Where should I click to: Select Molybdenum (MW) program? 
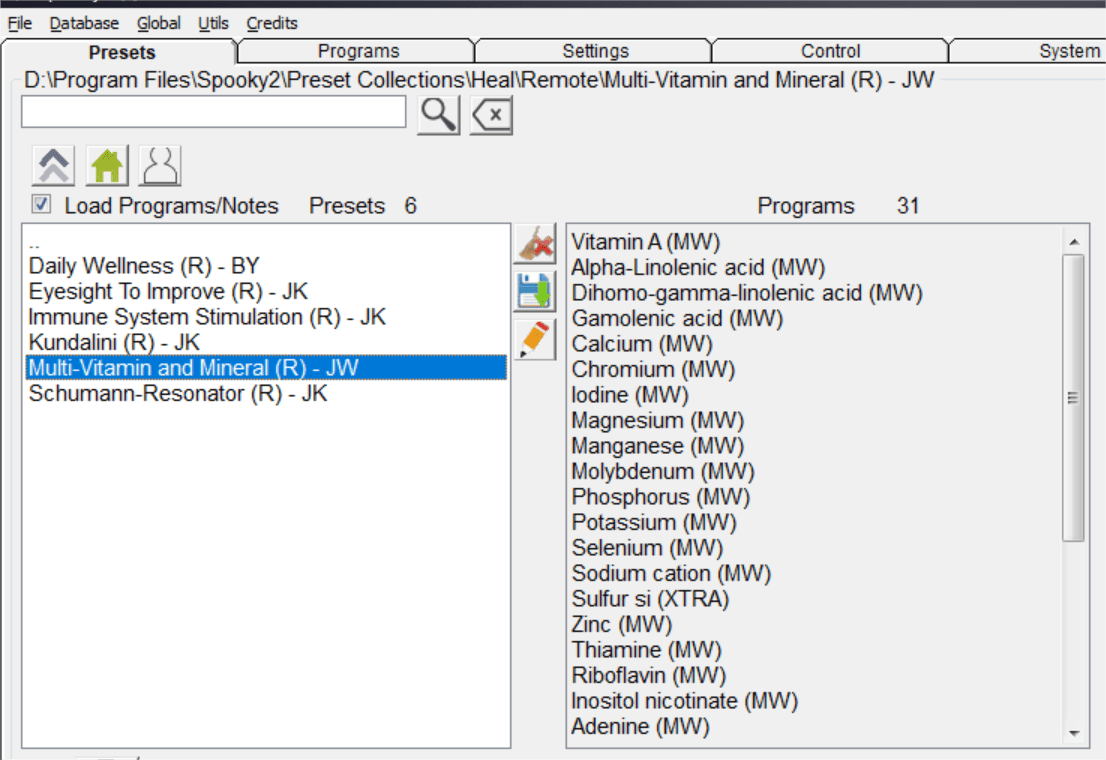tap(815, 471)
